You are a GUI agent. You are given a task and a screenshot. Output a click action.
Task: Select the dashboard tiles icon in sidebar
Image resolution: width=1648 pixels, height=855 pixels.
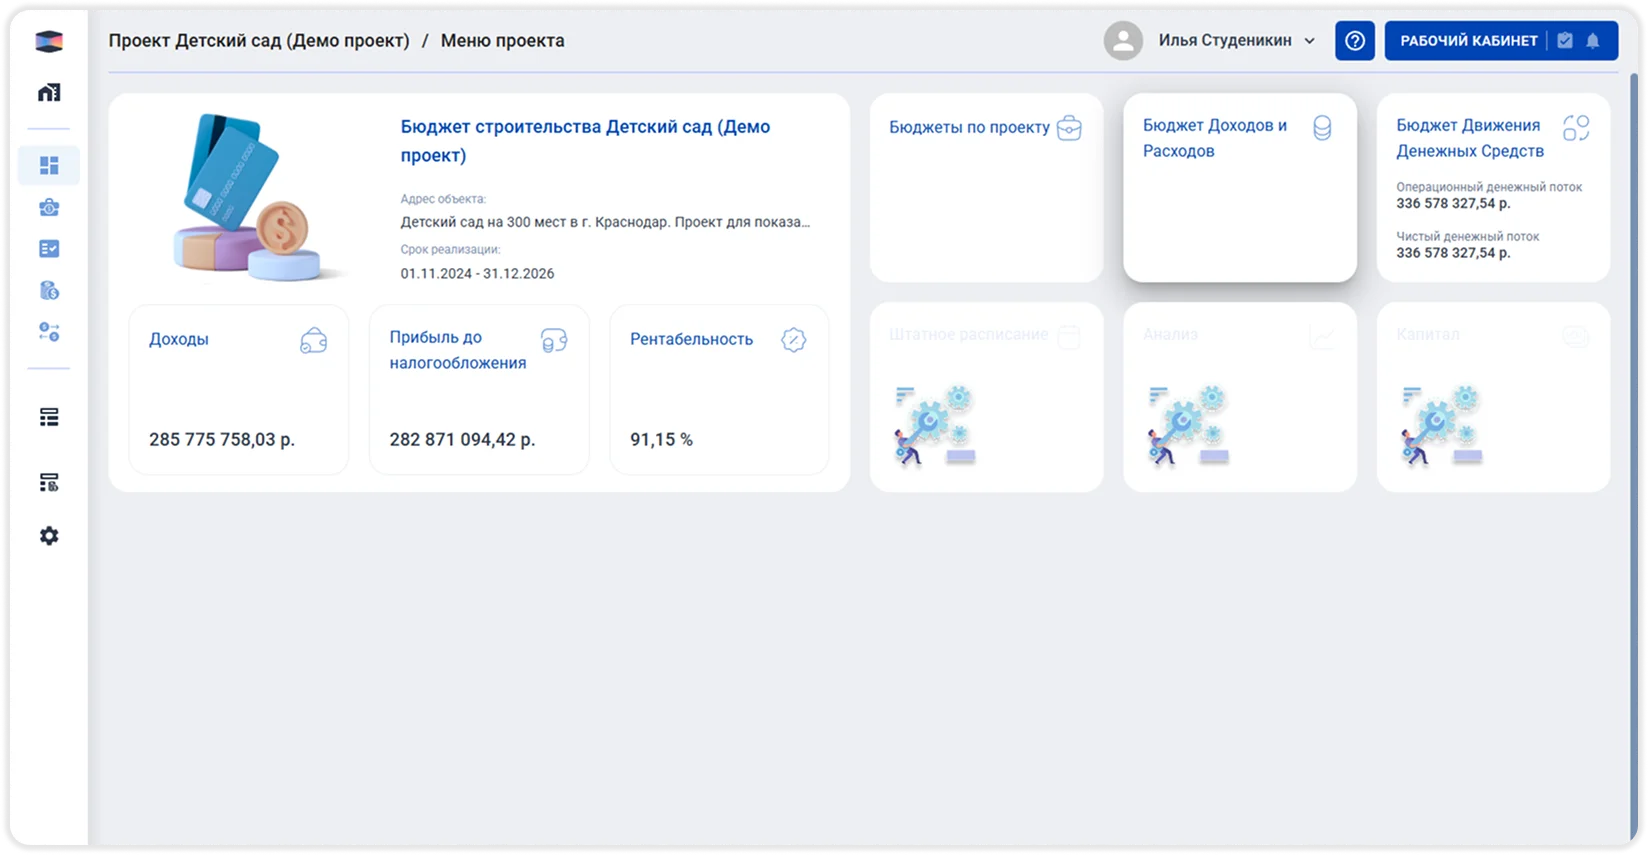tap(49, 165)
